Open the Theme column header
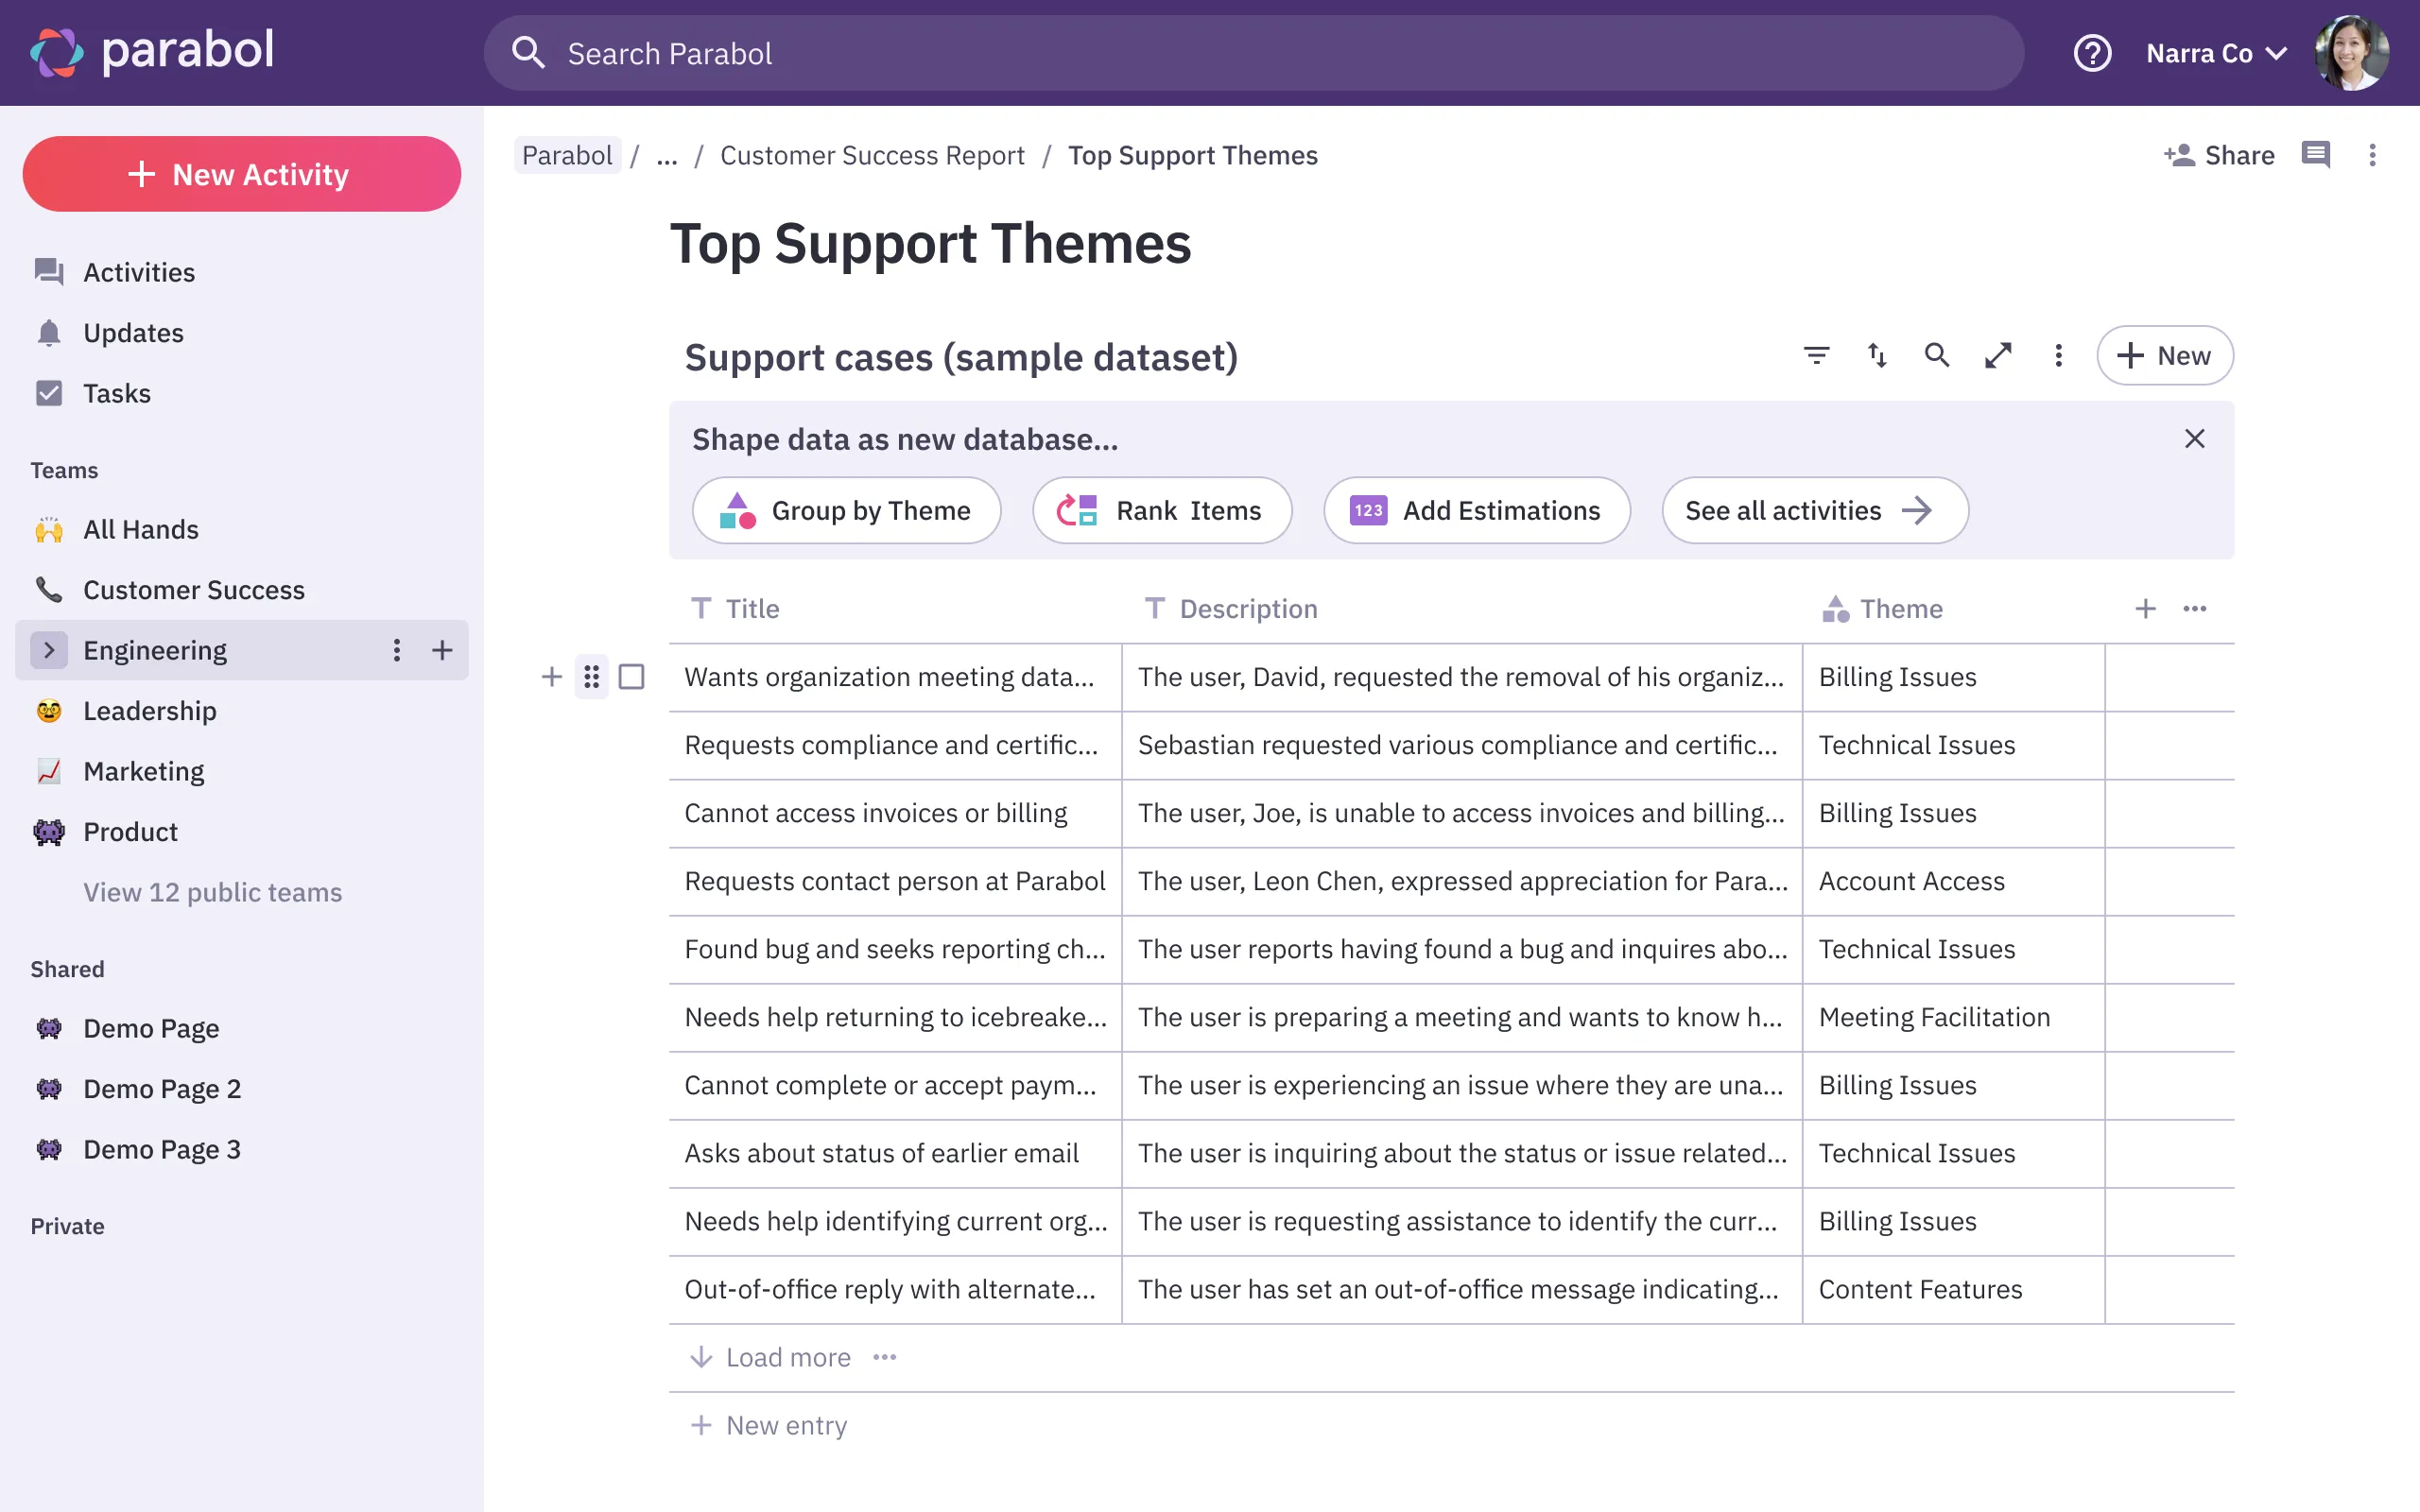This screenshot has width=2420, height=1512. [1883, 609]
